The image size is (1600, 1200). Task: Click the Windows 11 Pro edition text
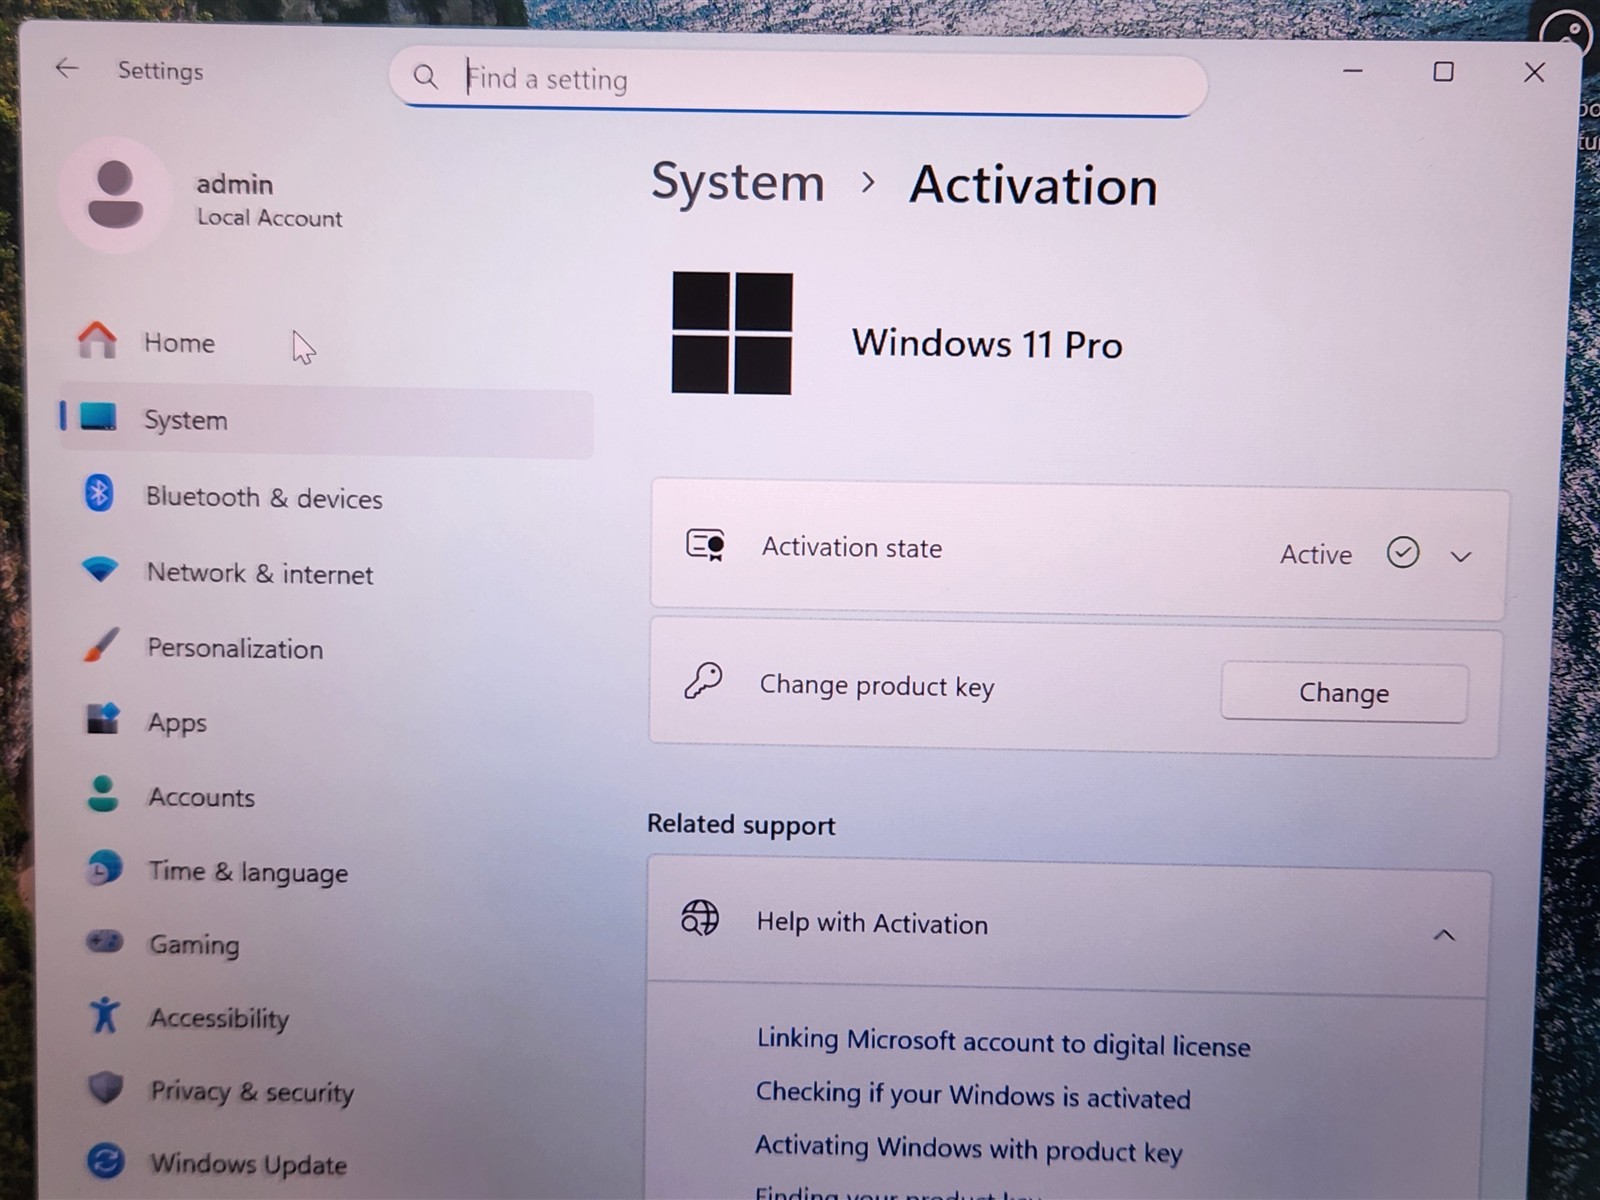pos(987,343)
